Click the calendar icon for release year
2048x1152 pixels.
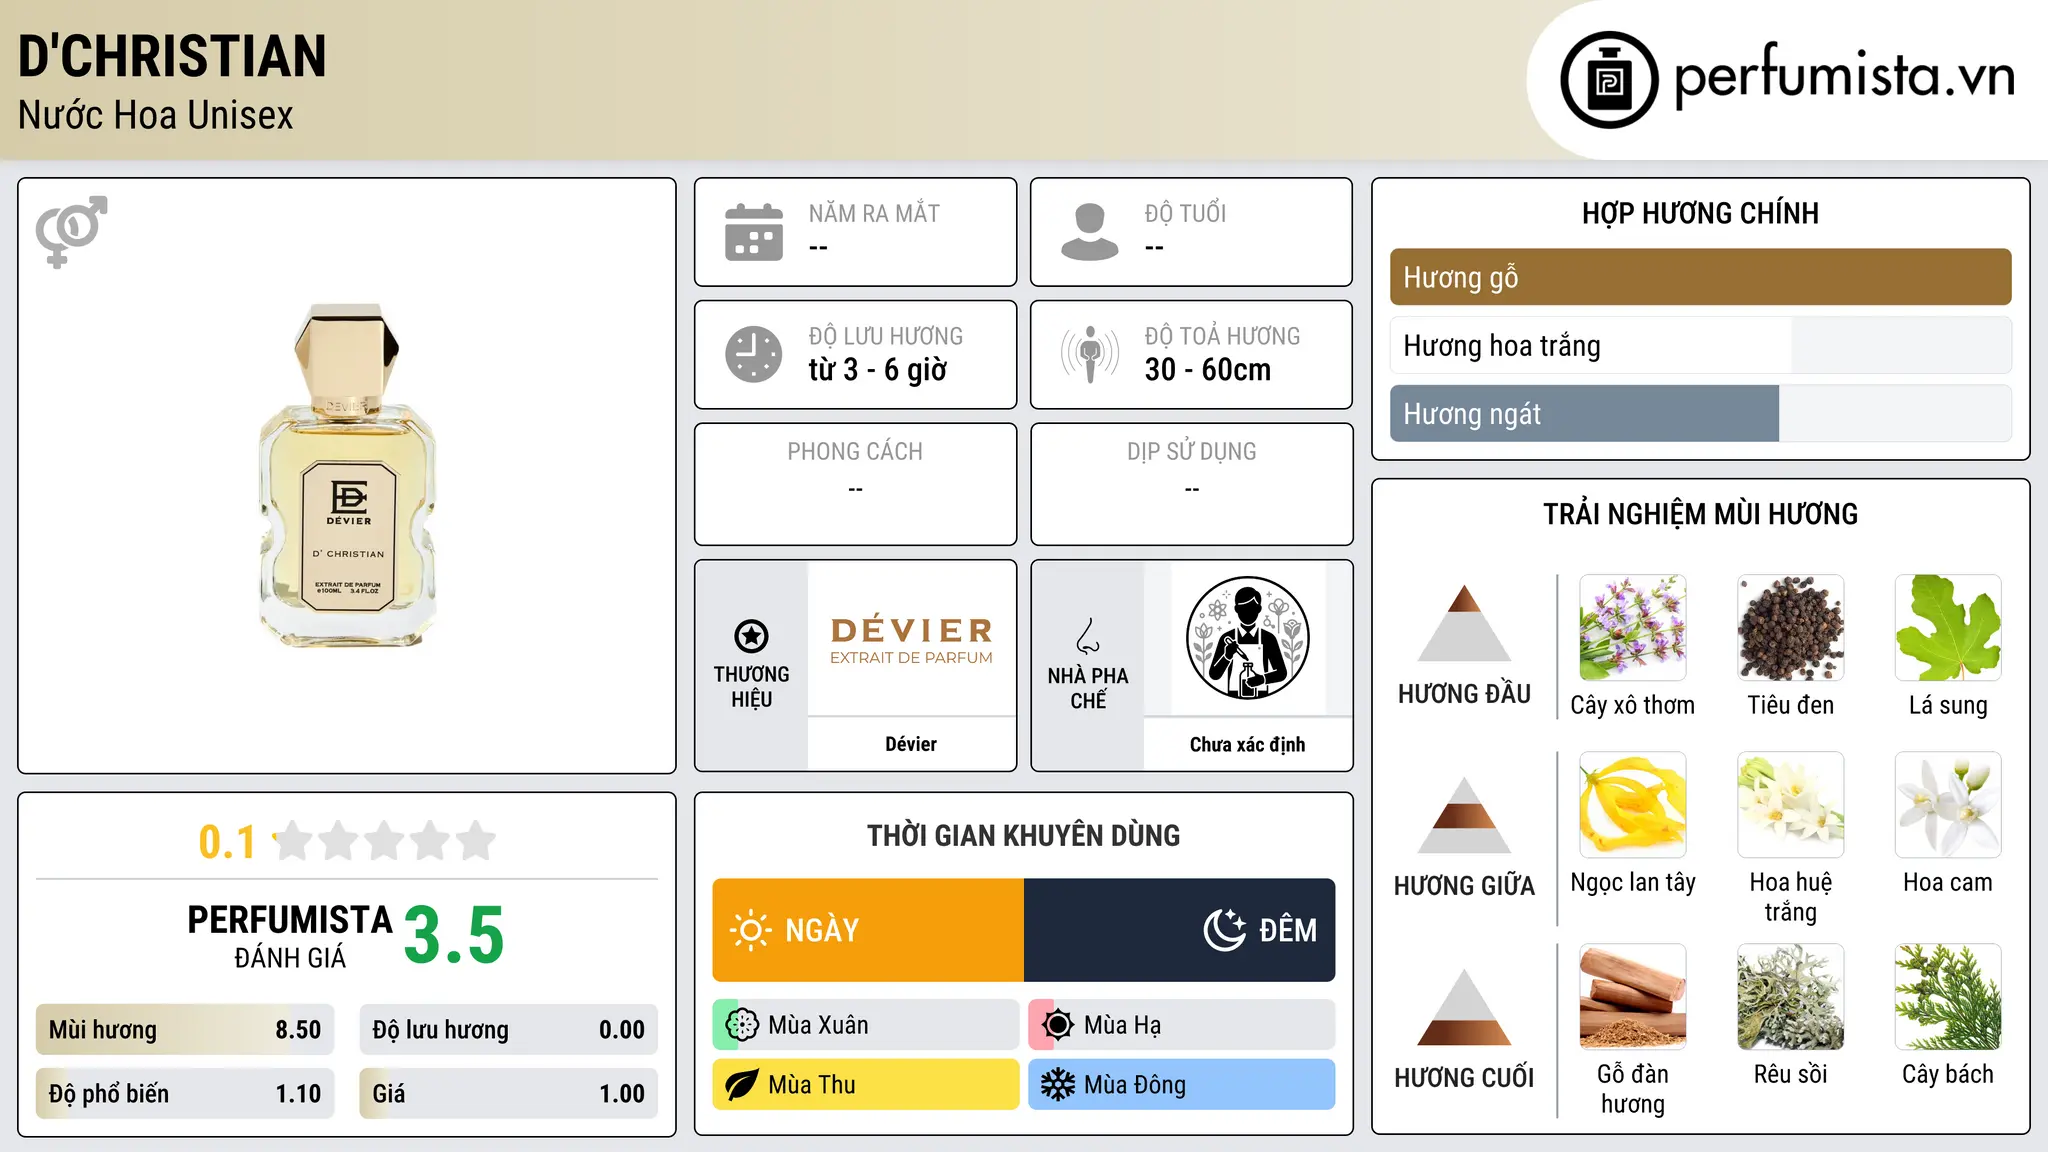(x=754, y=232)
